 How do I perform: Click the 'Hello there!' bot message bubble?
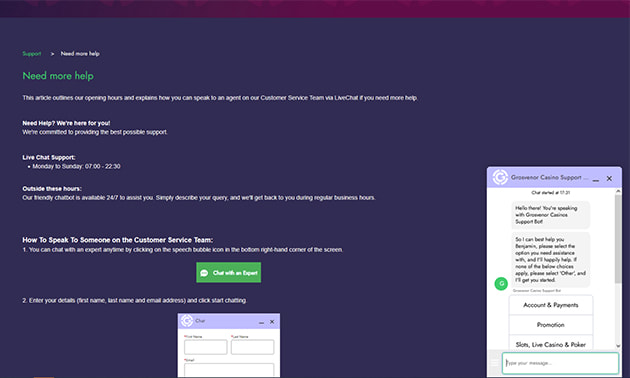click(x=551, y=215)
